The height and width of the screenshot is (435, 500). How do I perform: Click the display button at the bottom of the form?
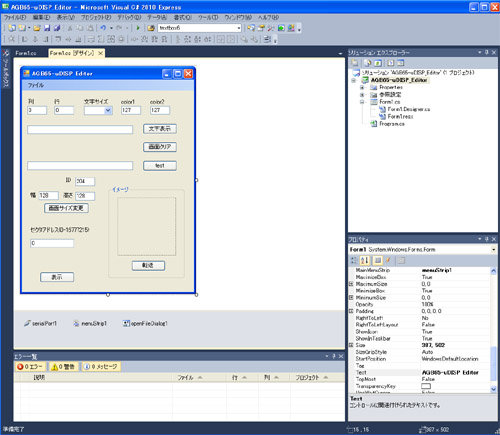point(57,277)
